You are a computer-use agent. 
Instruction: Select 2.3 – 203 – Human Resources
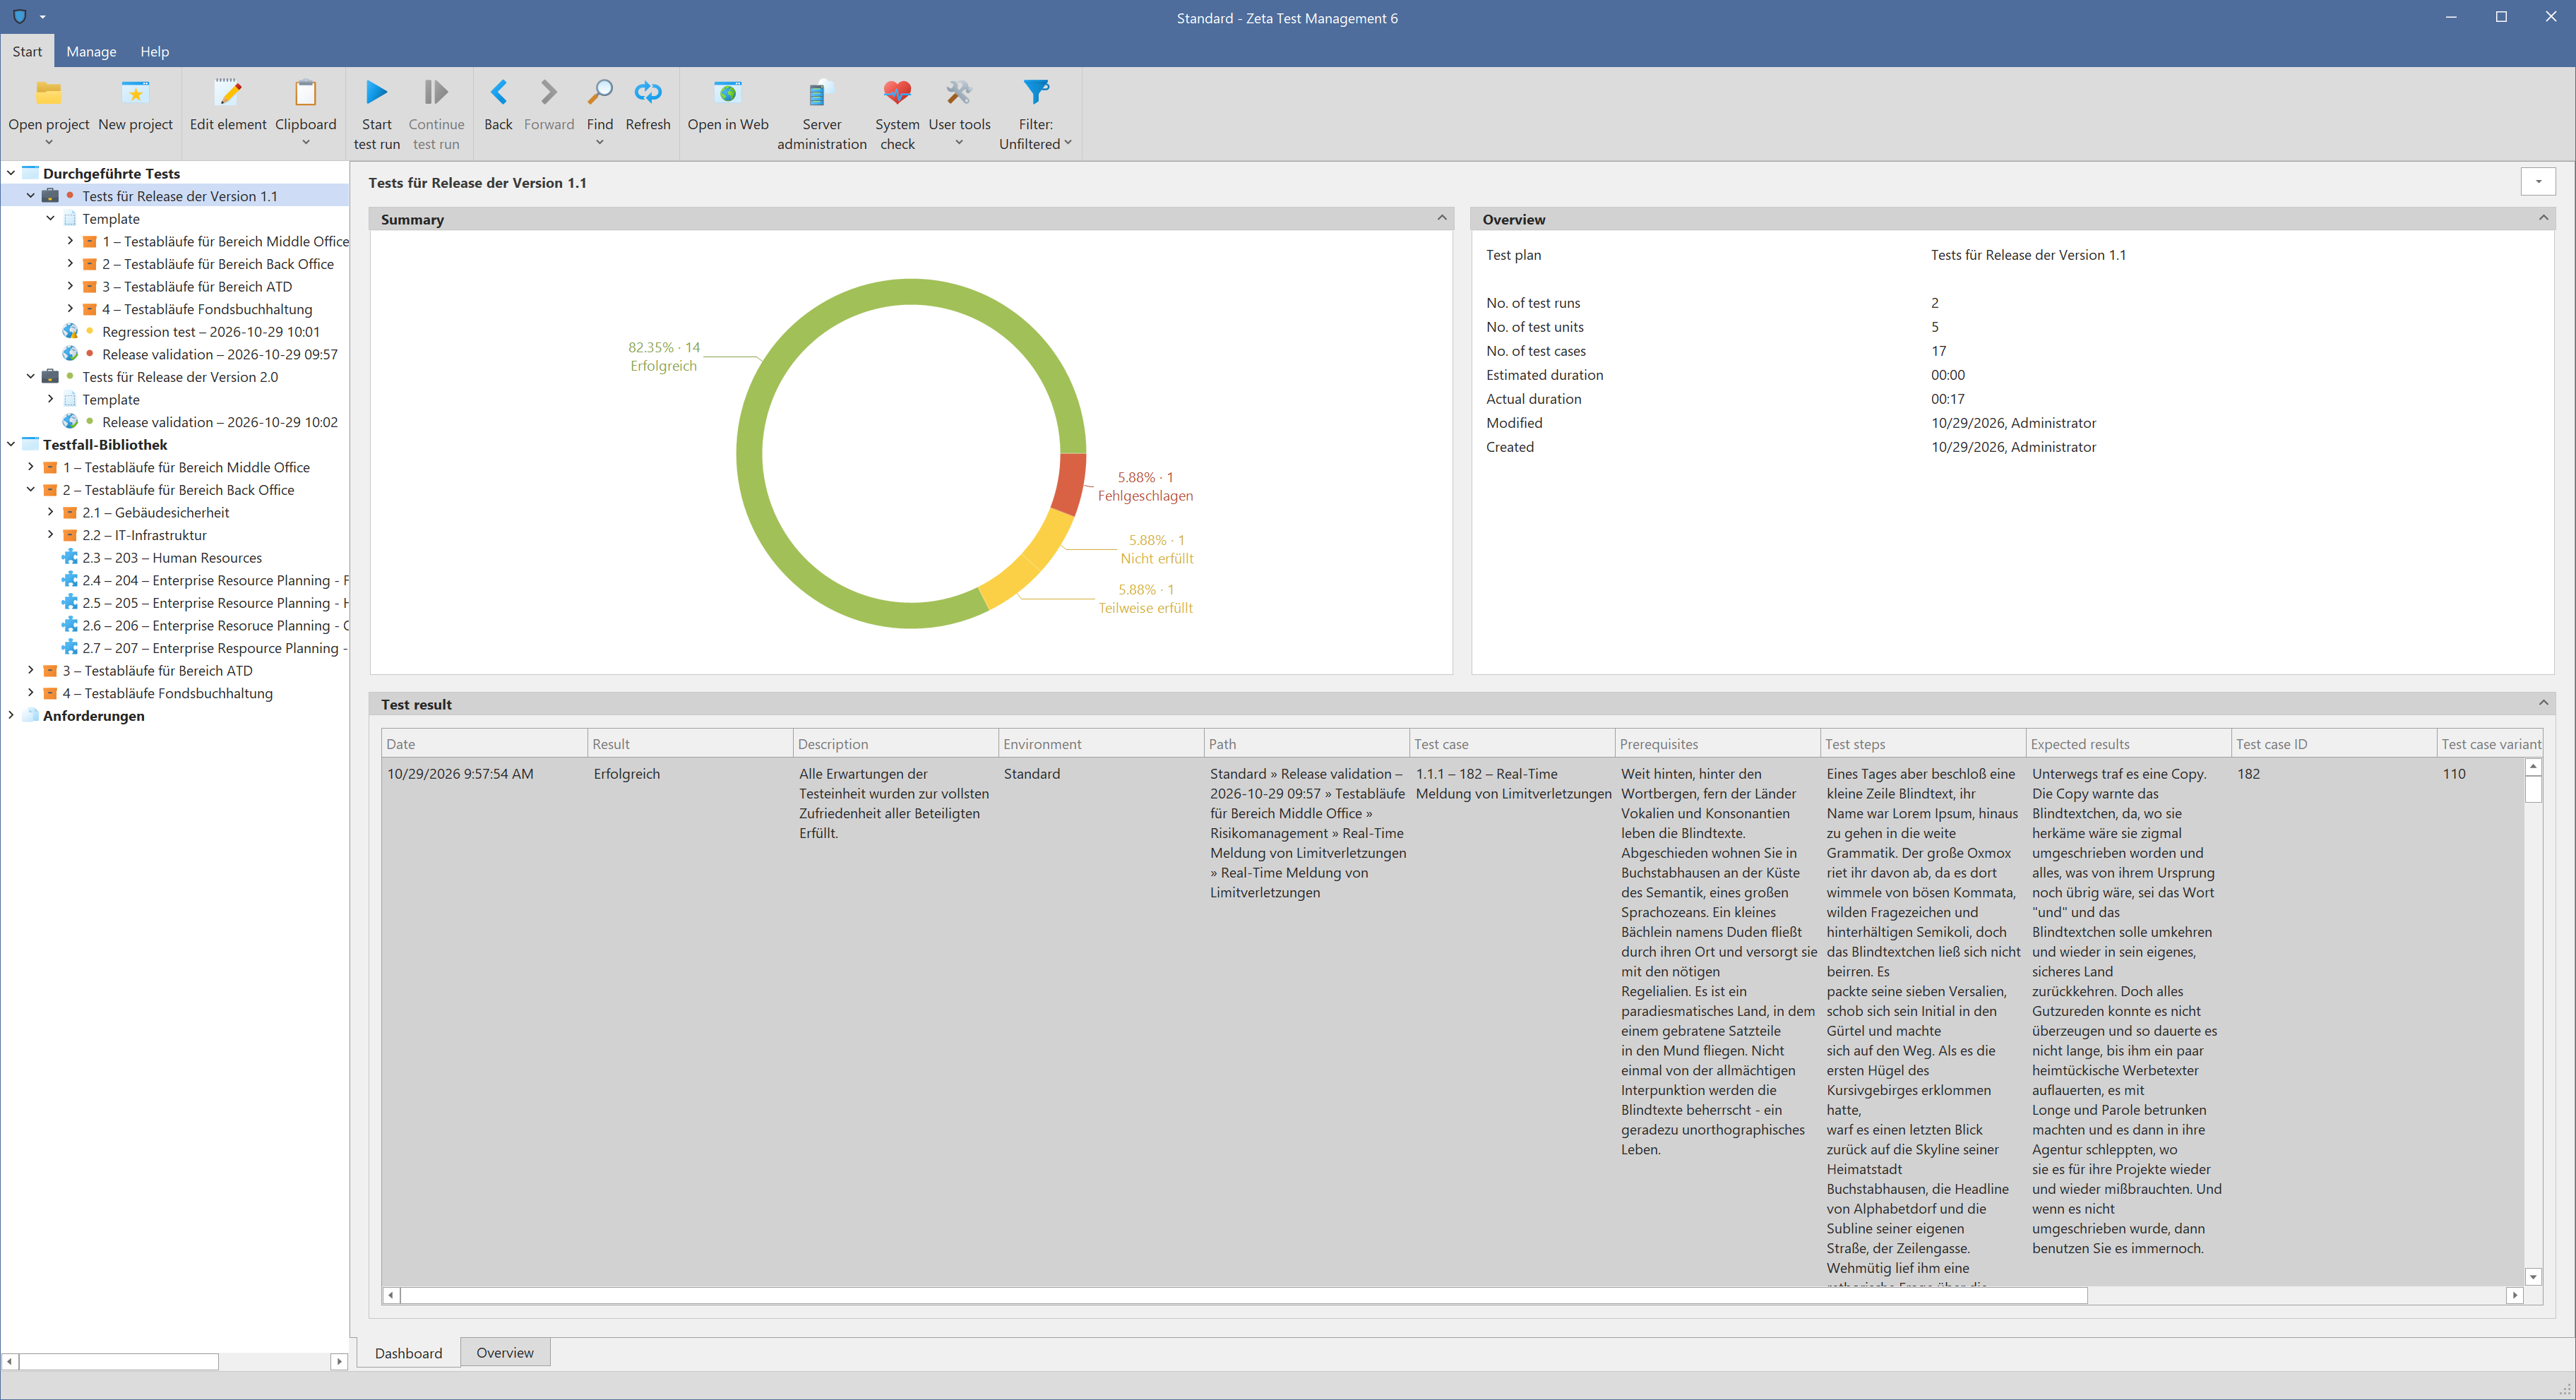(172, 557)
